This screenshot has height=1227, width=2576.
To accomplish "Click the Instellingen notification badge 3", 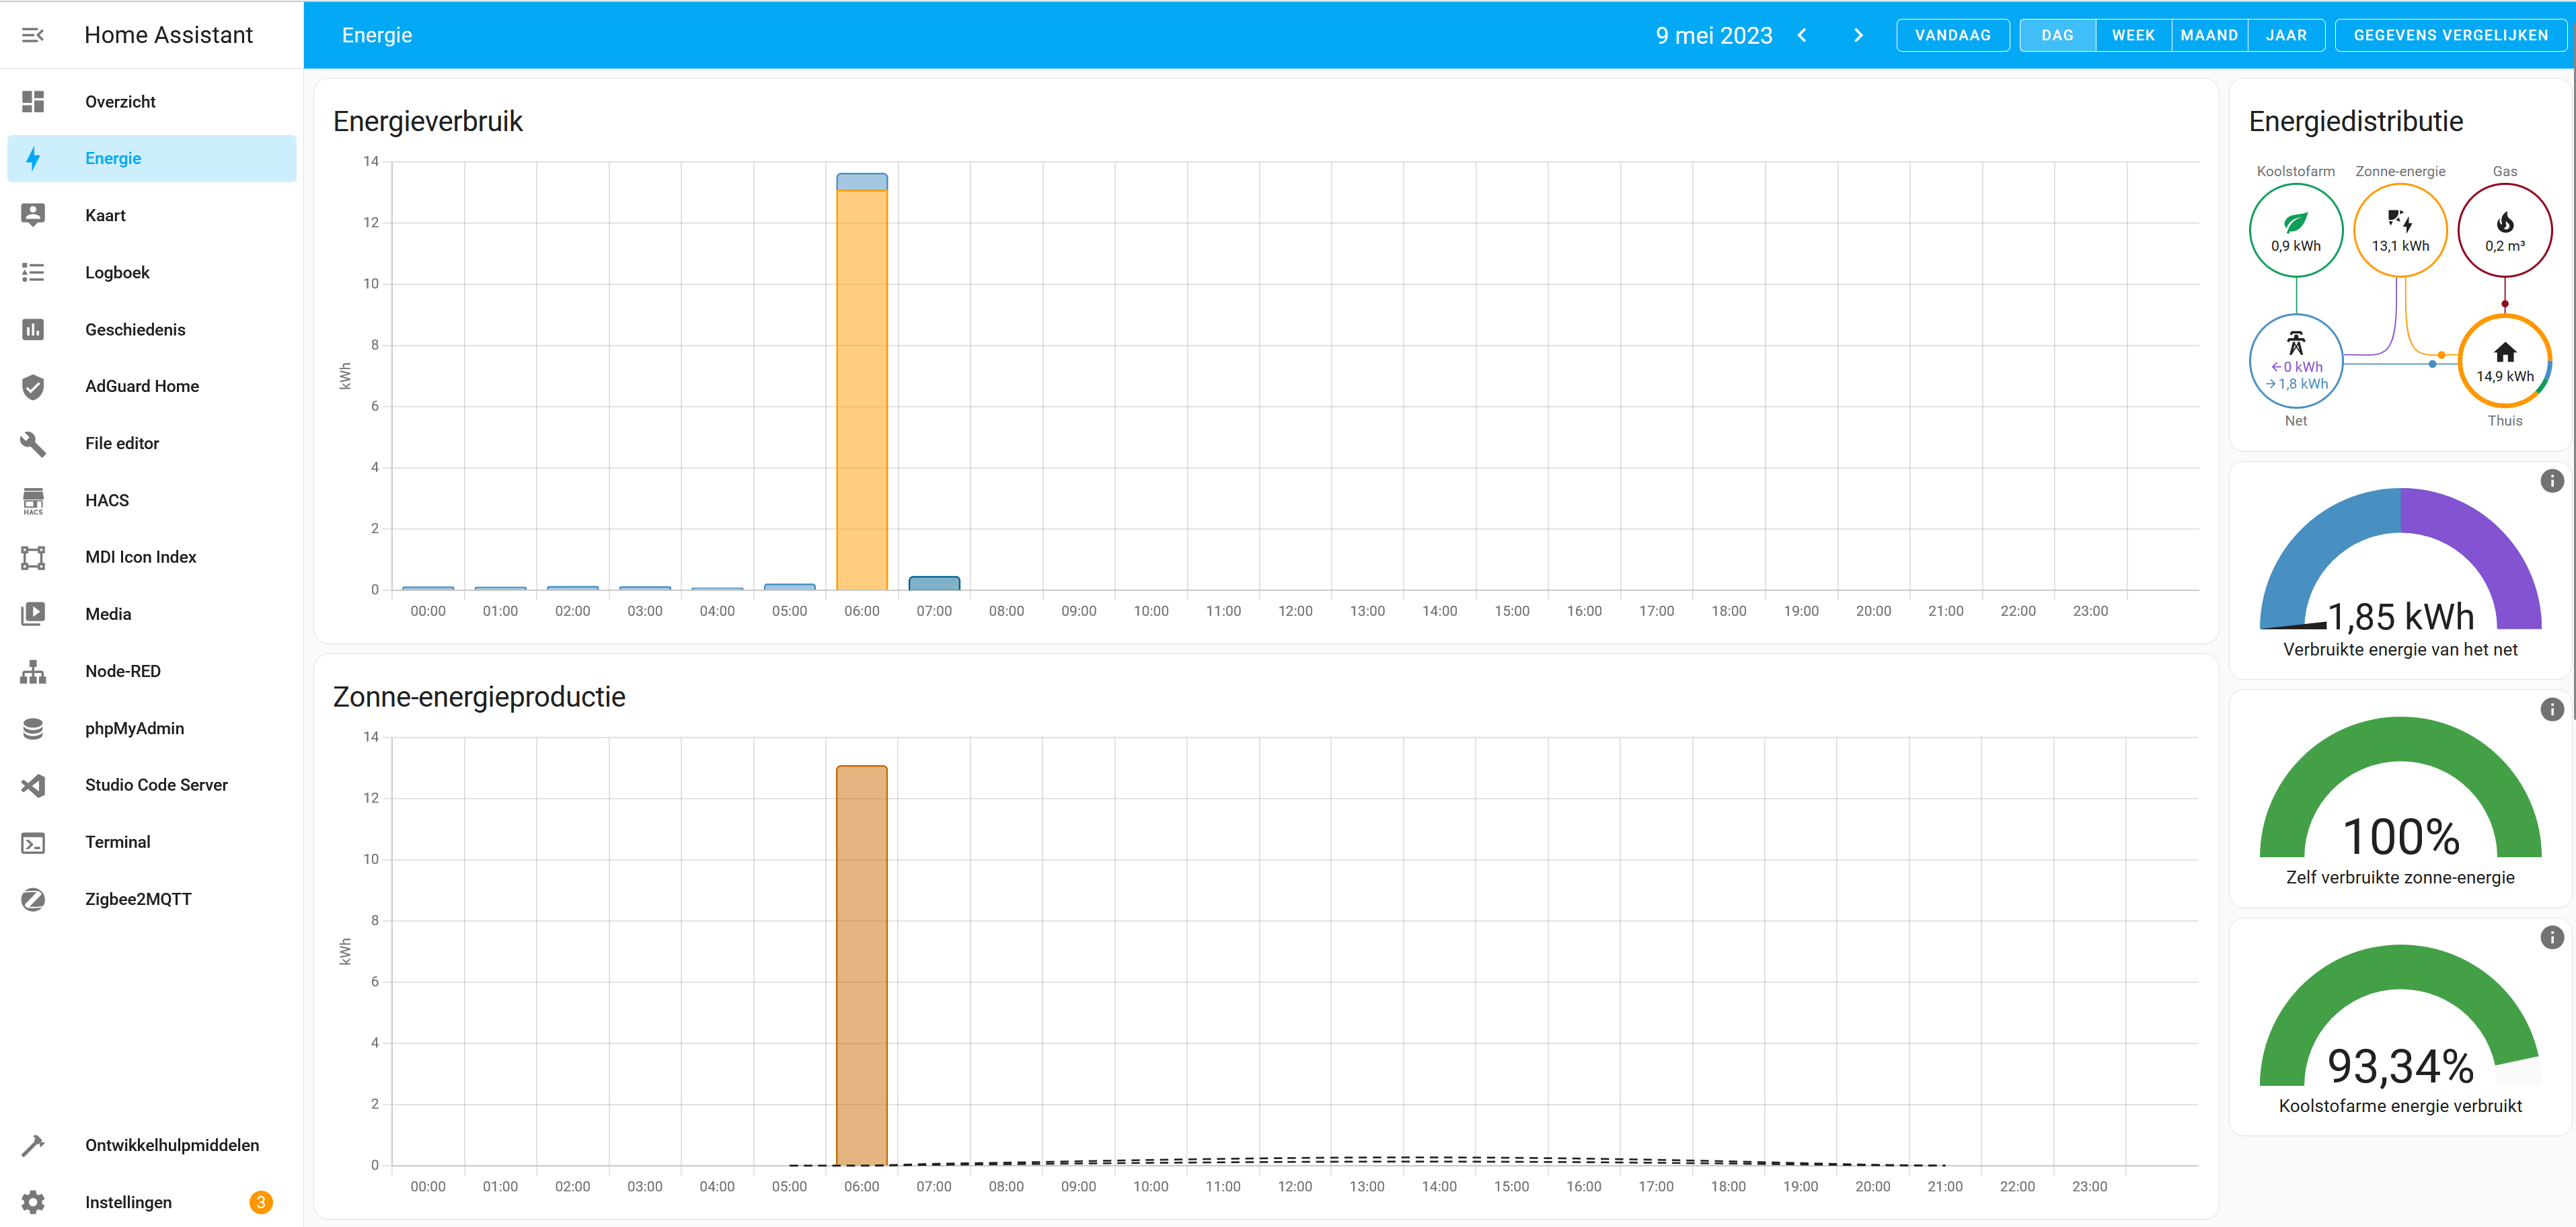I will tap(261, 1202).
